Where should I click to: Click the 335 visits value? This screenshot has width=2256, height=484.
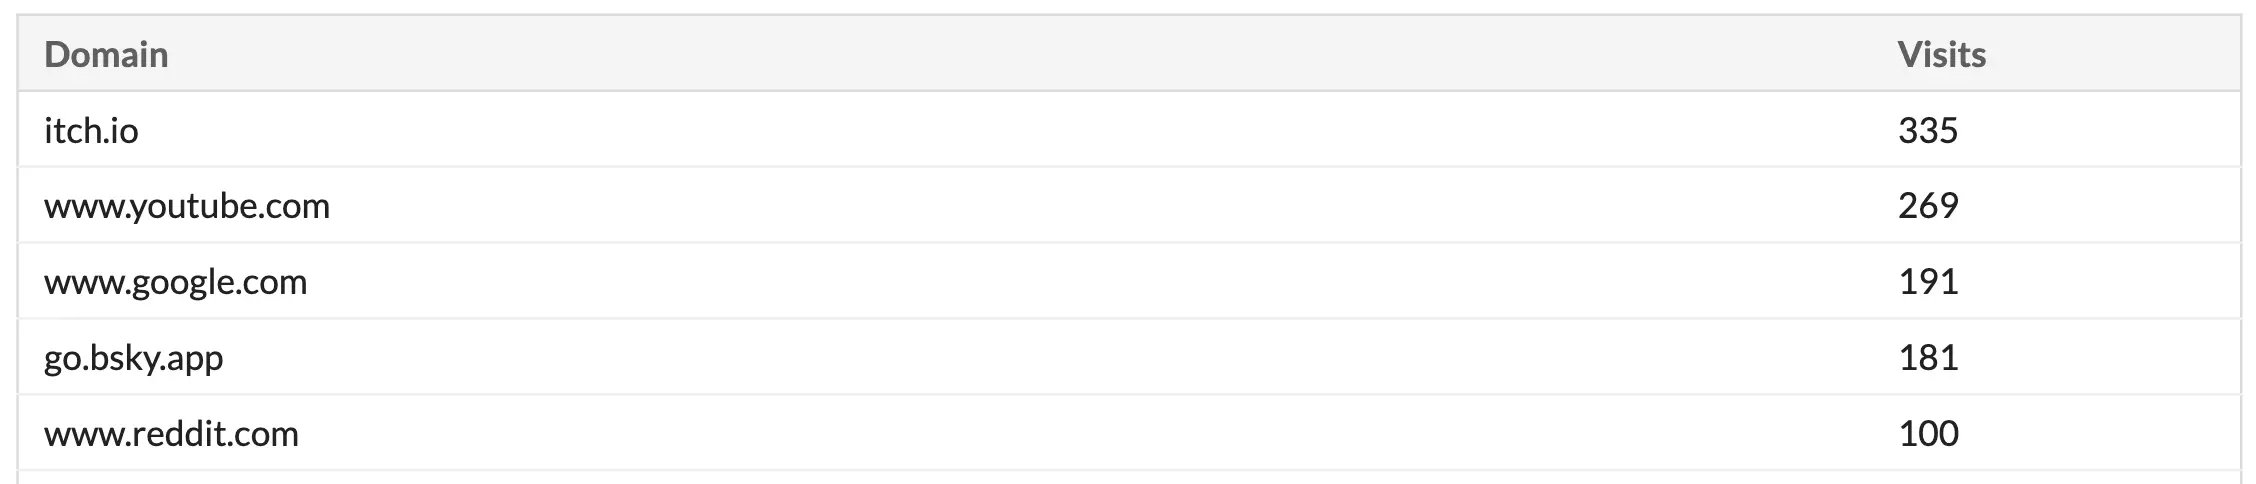click(1927, 130)
